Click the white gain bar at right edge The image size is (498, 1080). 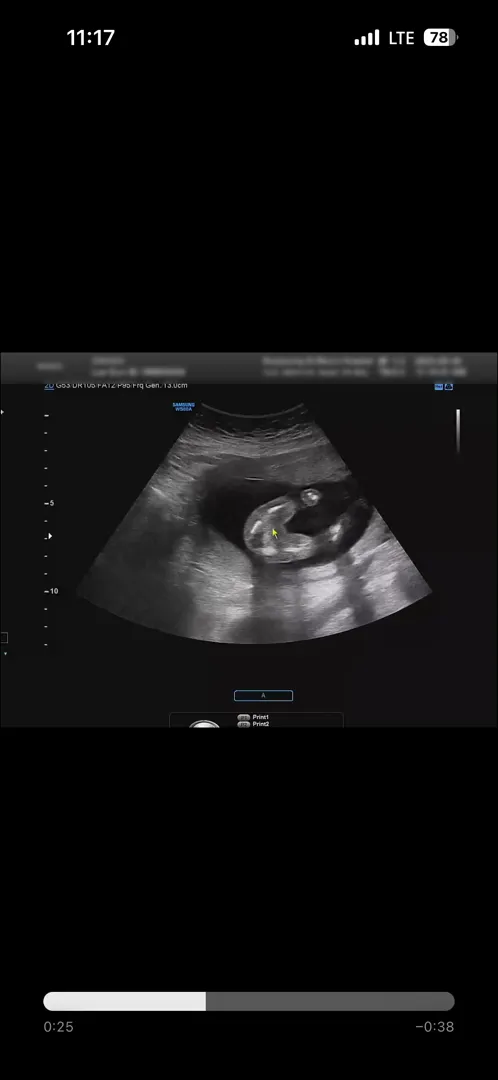(458, 430)
